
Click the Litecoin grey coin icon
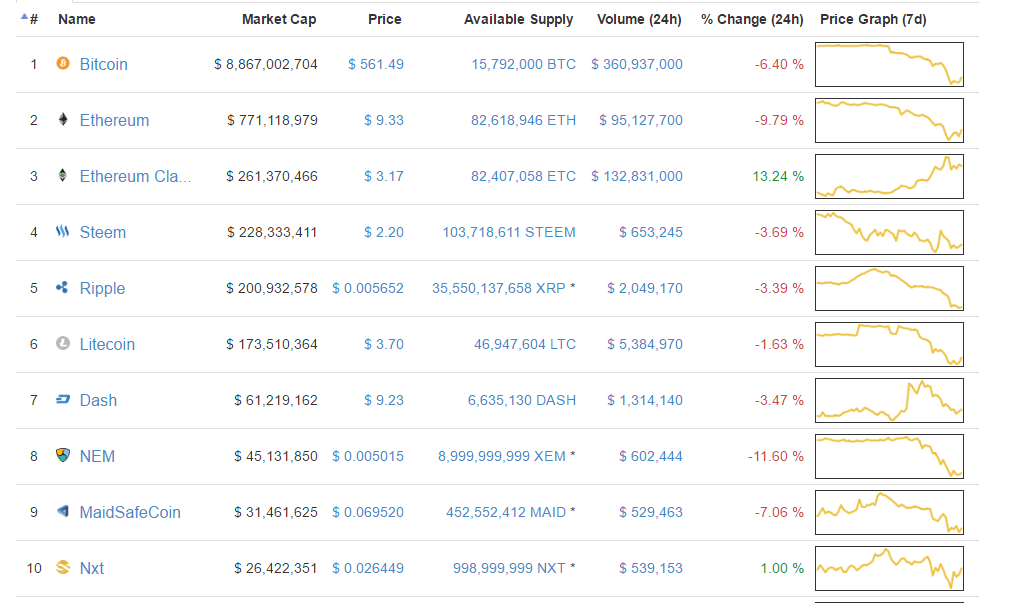click(63, 343)
